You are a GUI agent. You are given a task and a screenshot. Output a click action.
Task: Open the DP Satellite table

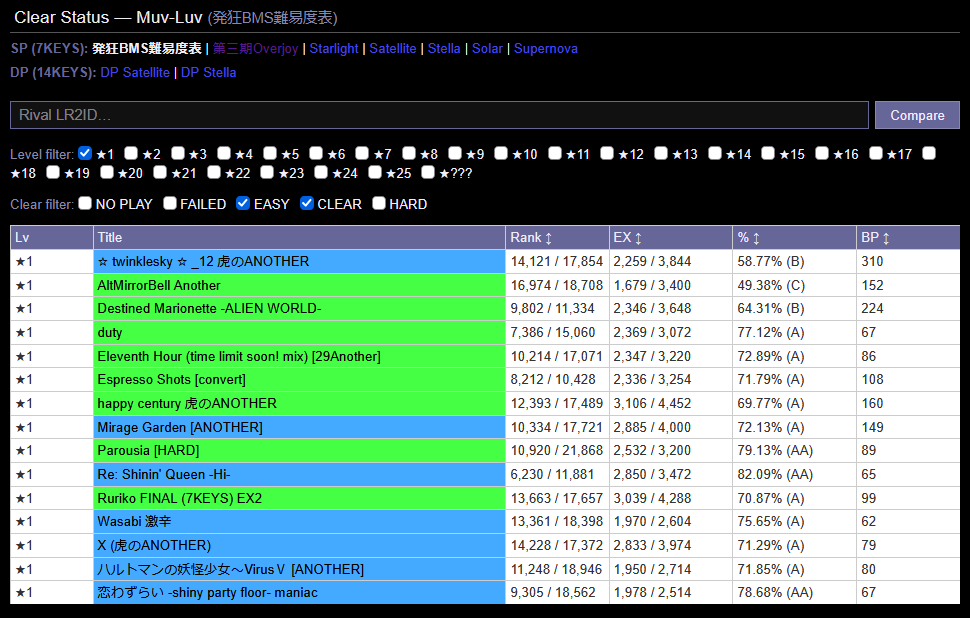pyautogui.click(x=135, y=72)
